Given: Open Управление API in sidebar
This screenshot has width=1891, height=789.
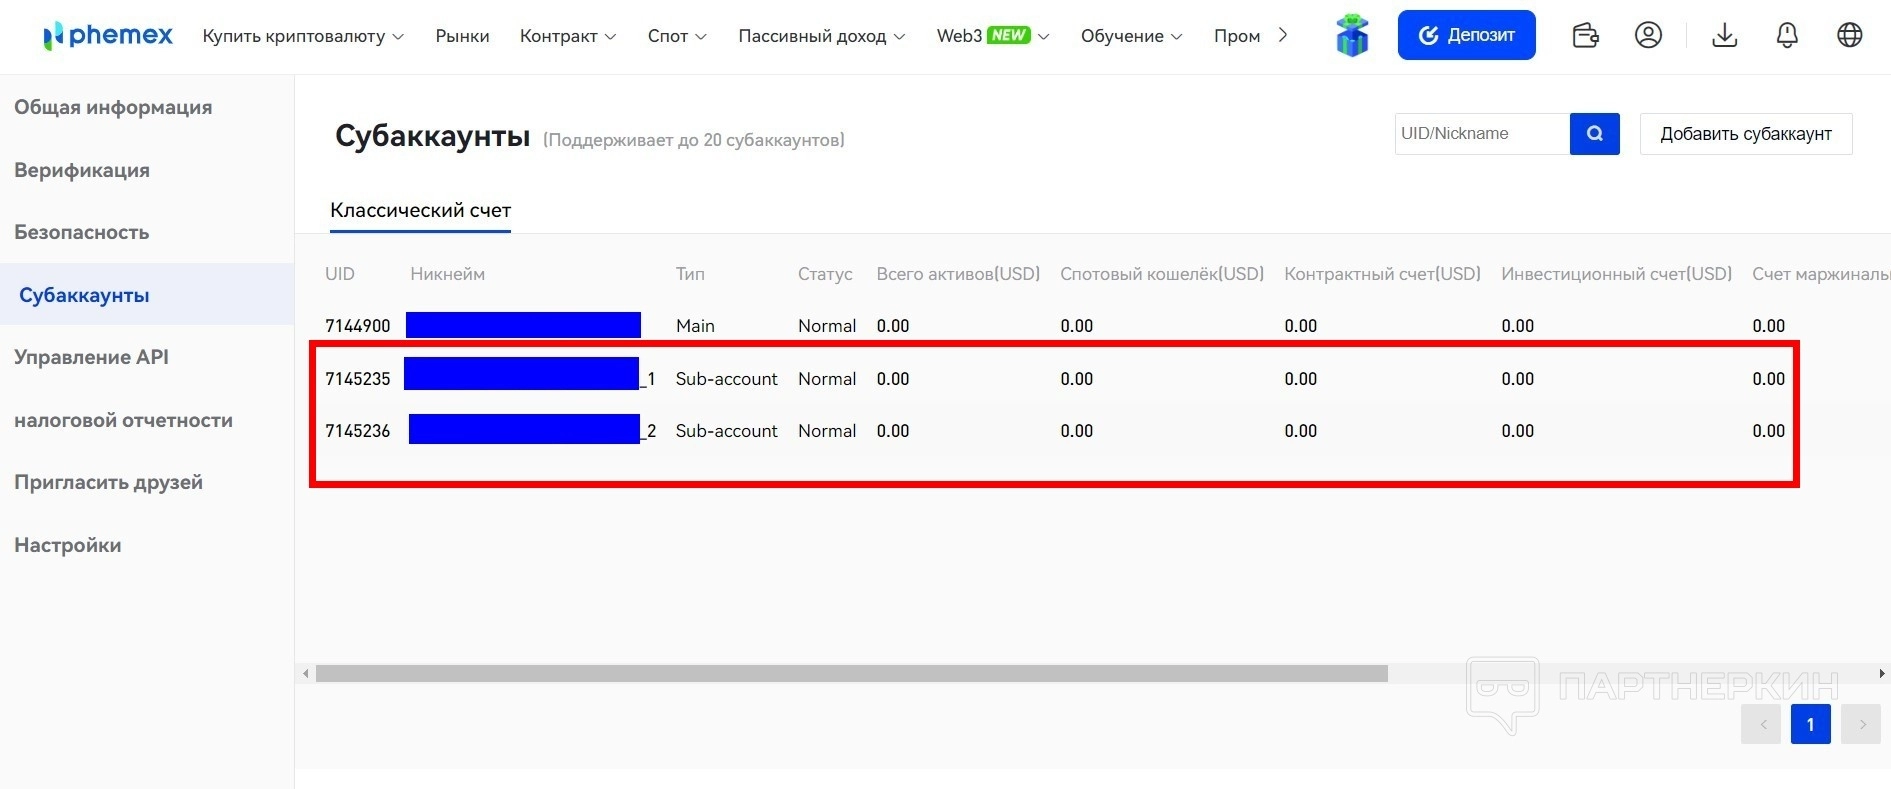Looking at the screenshot, I should tap(91, 357).
